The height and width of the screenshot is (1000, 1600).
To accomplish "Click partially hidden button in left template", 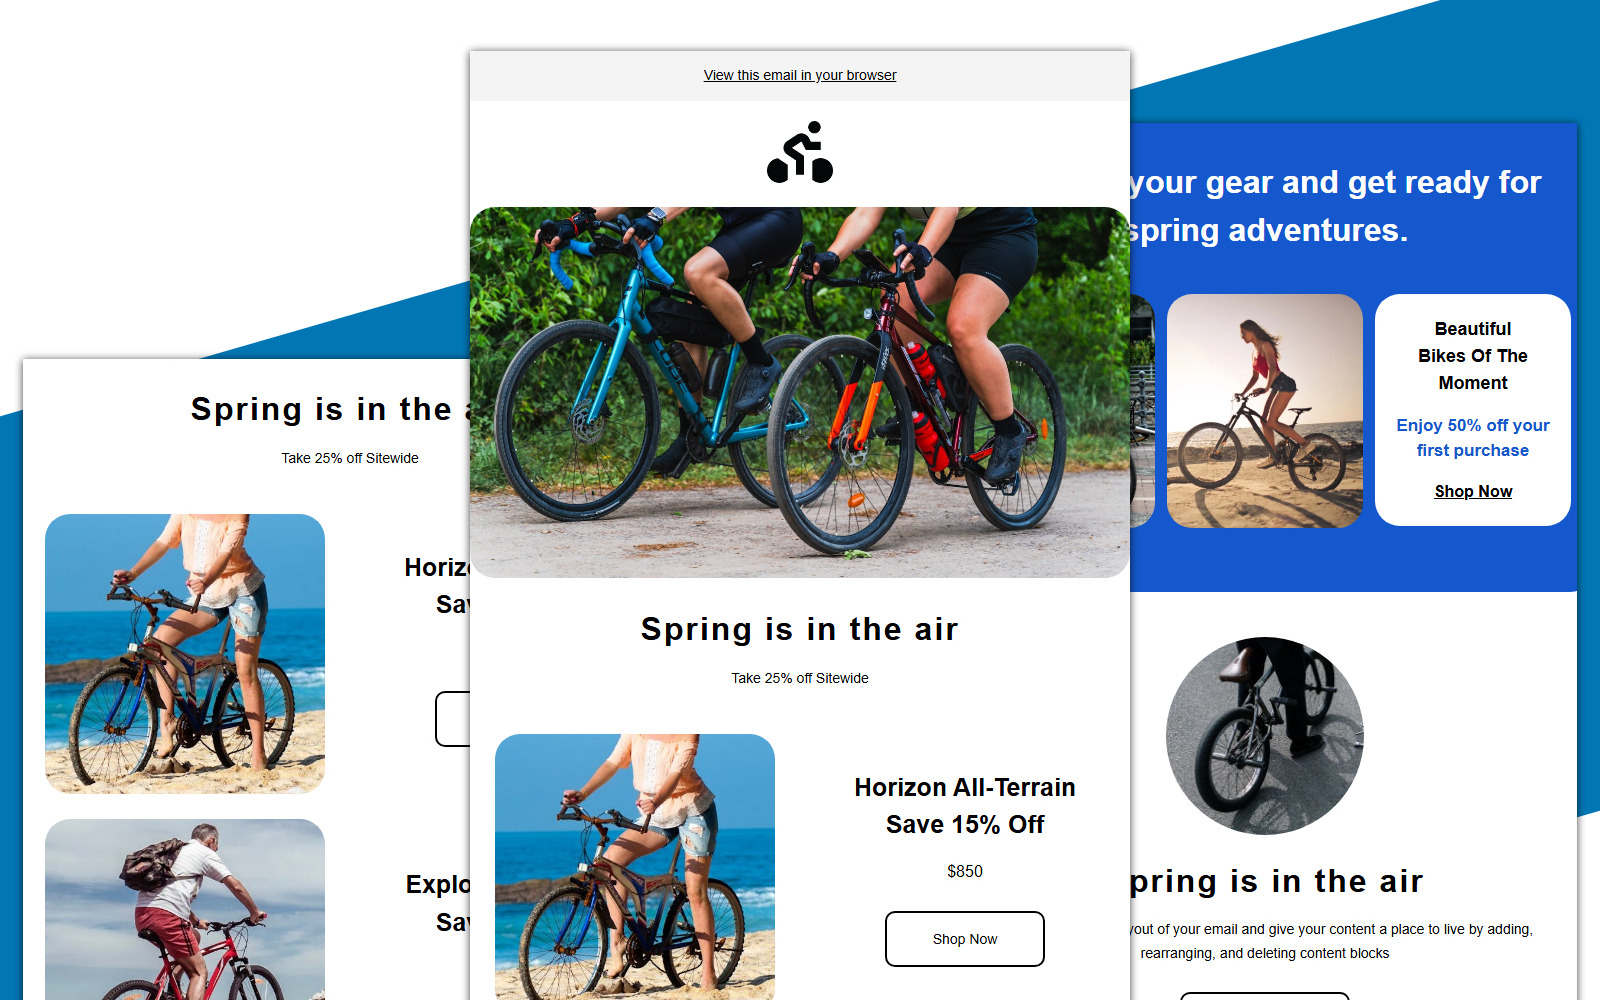I will [453, 719].
